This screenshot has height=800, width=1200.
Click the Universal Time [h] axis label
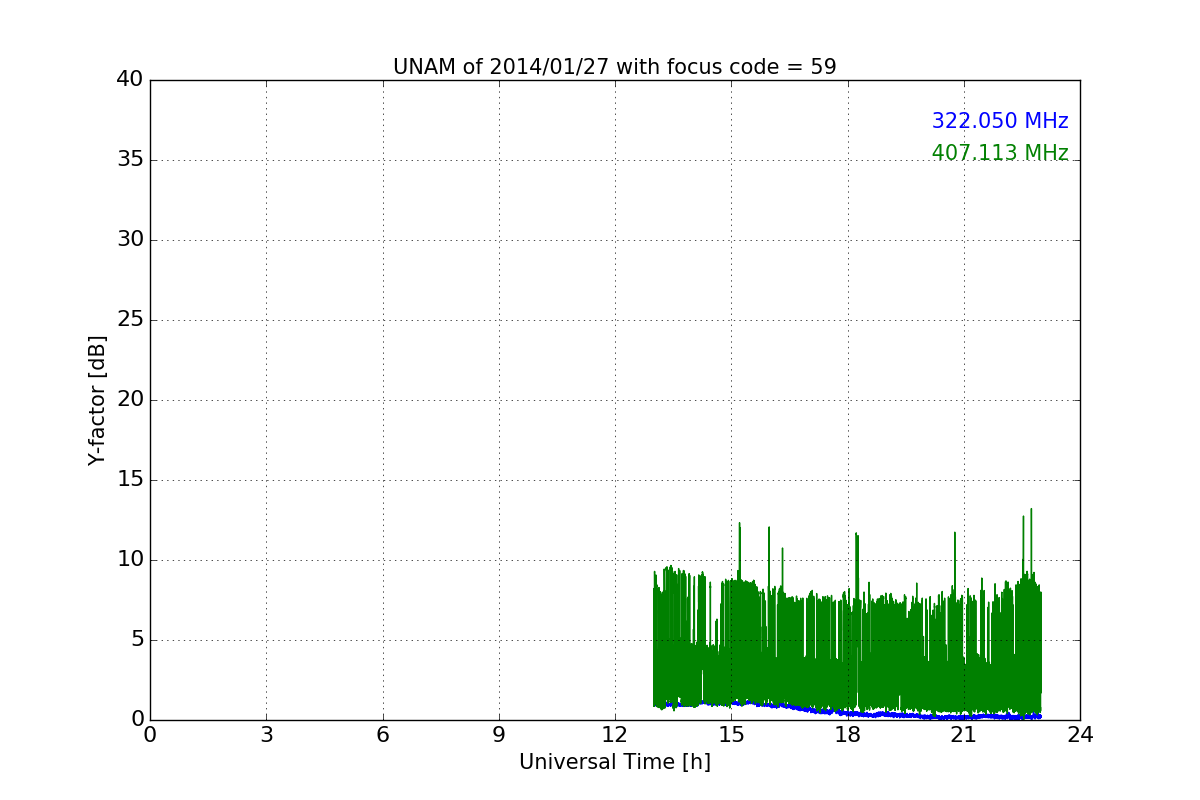[x=614, y=762]
